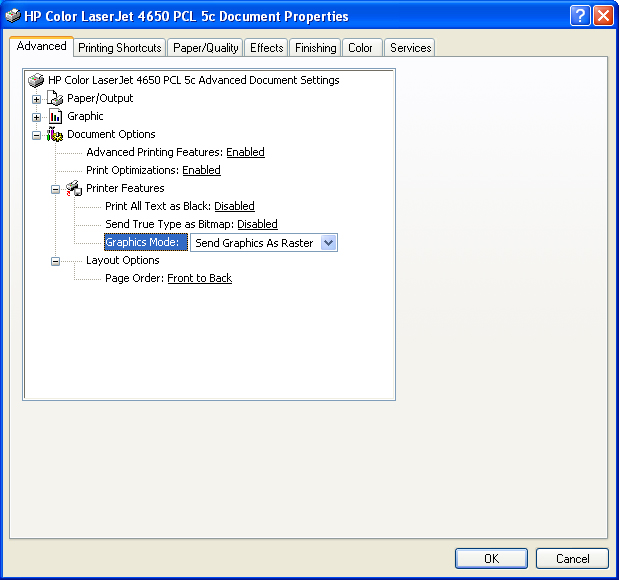619x580 pixels.
Task: Switch to the Advanced tab
Action: coord(41,46)
